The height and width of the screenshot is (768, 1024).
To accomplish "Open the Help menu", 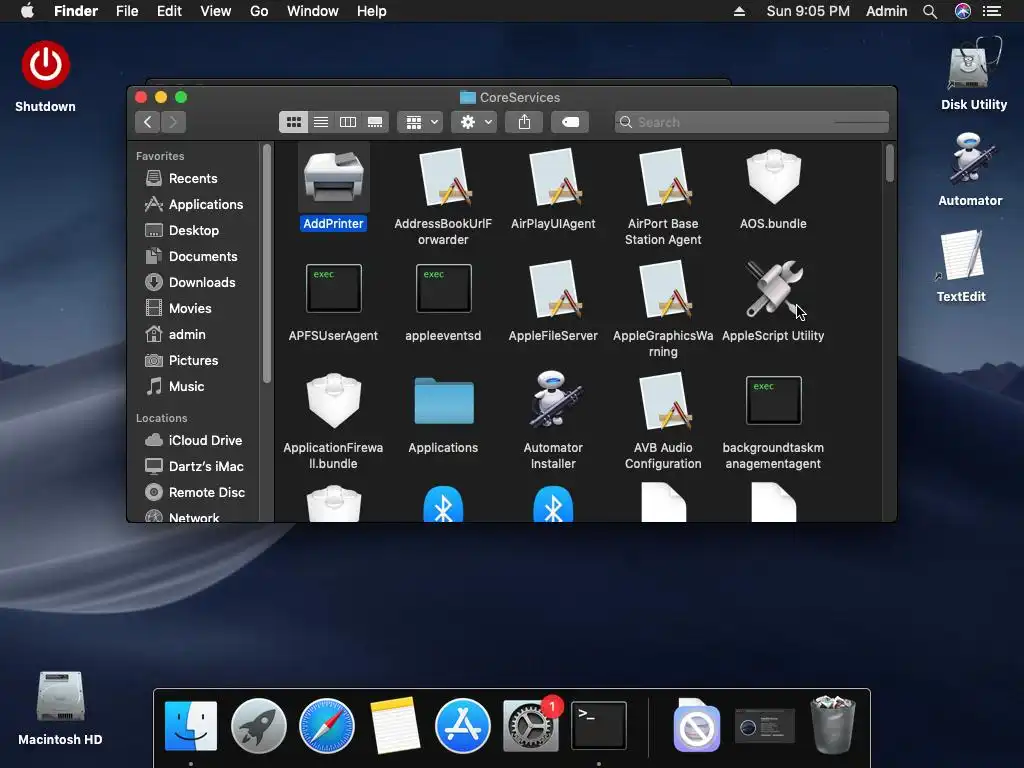I will (x=372, y=11).
